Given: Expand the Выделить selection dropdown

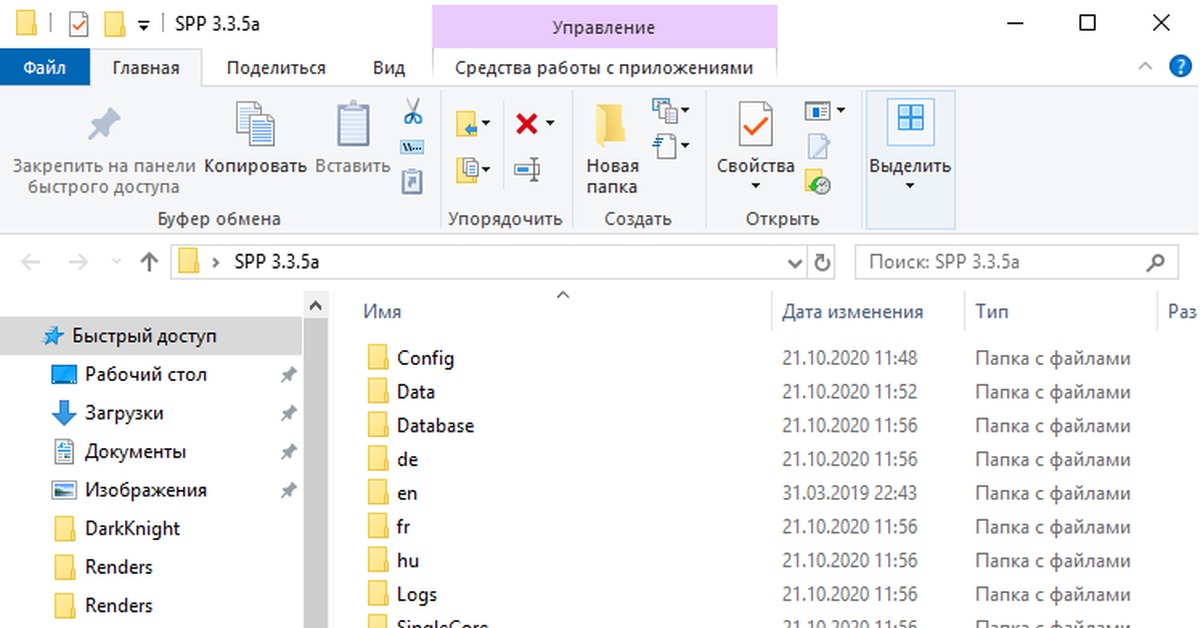Looking at the screenshot, I should pyautogui.click(x=909, y=186).
